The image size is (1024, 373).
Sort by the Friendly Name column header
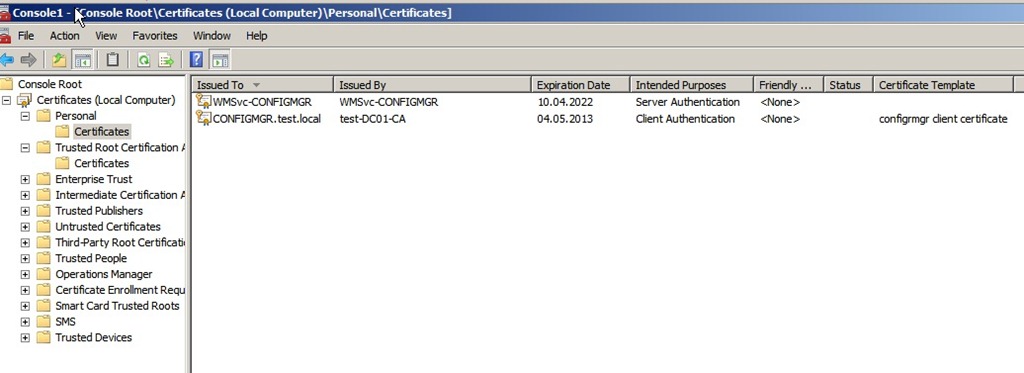tap(788, 85)
